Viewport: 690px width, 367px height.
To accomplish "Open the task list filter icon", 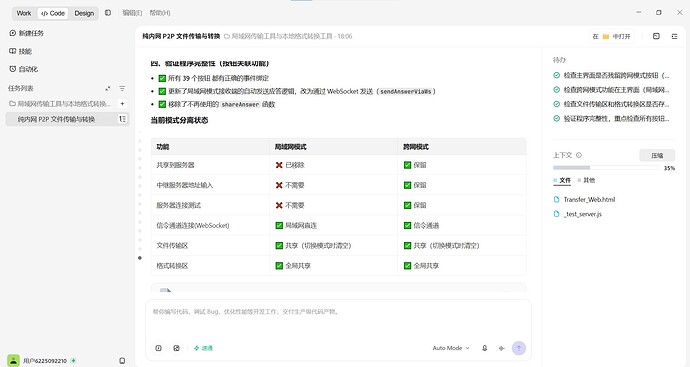I will [122, 88].
